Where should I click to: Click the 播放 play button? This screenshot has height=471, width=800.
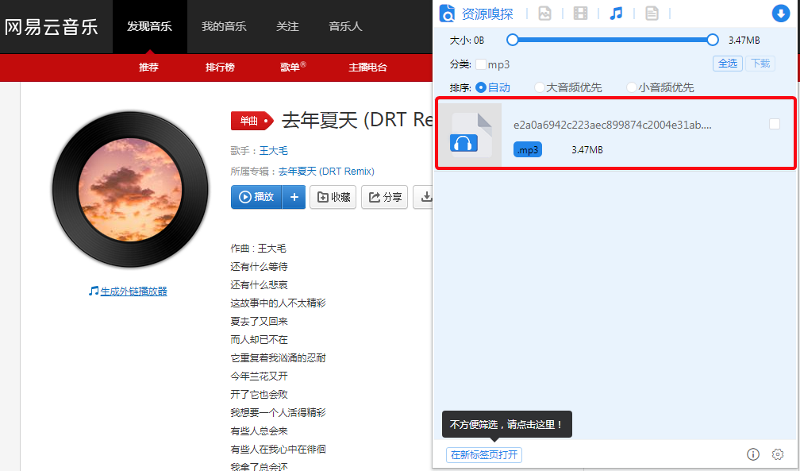coord(257,197)
